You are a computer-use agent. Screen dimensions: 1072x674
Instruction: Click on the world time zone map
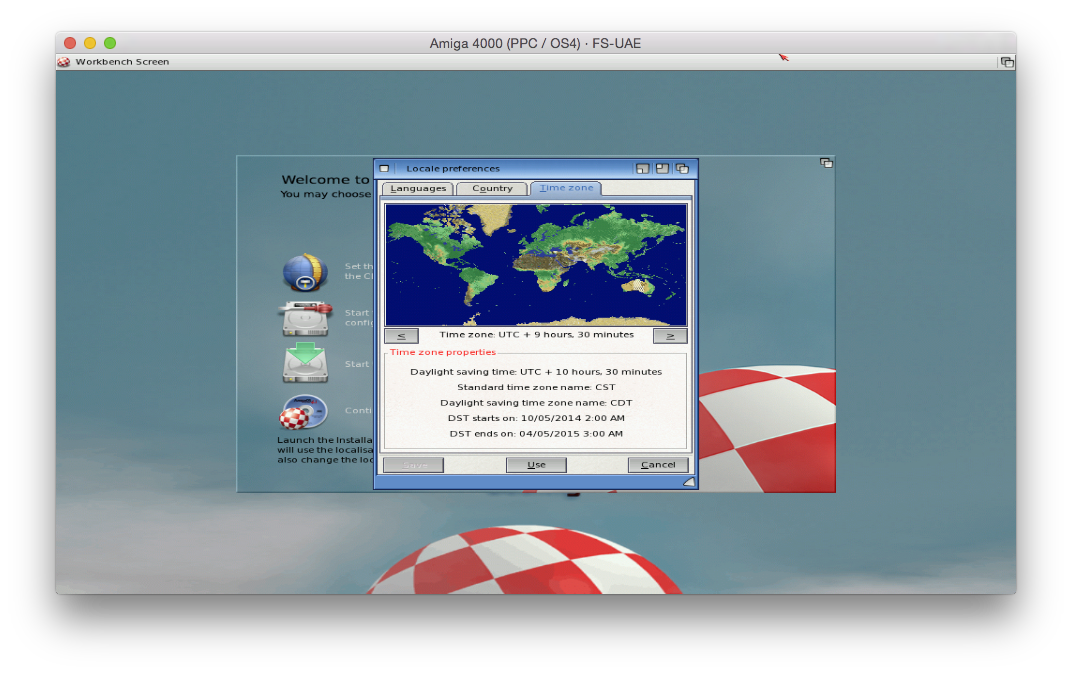(536, 265)
